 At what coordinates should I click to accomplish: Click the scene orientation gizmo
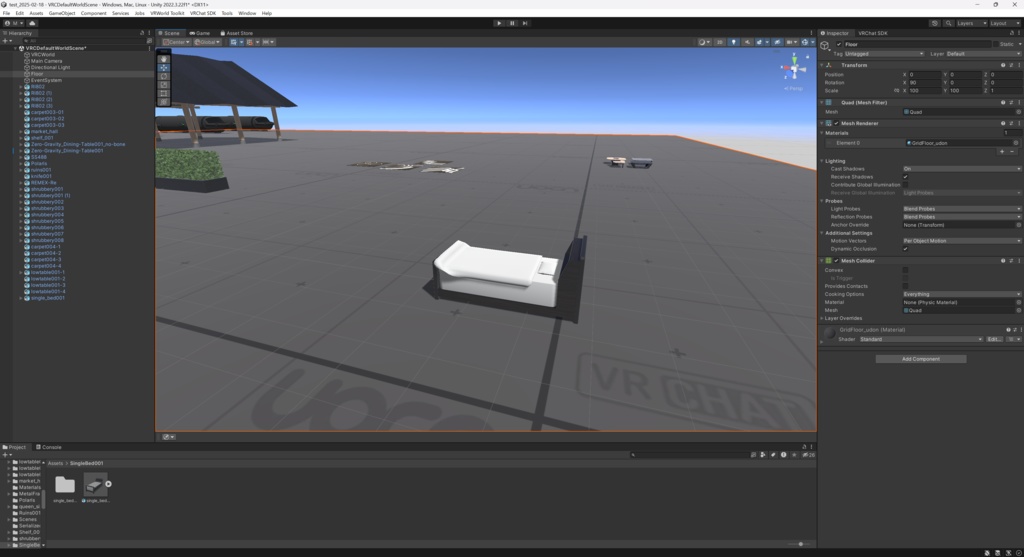pyautogui.click(x=794, y=67)
